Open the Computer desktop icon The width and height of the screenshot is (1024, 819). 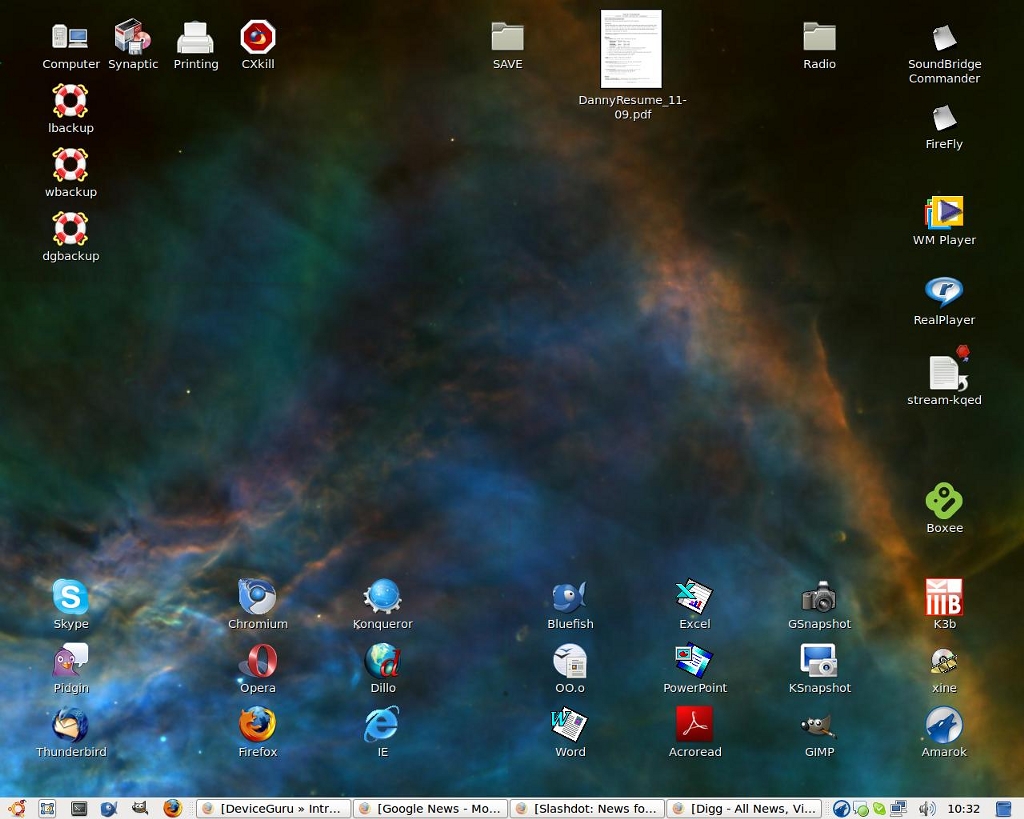(71, 37)
